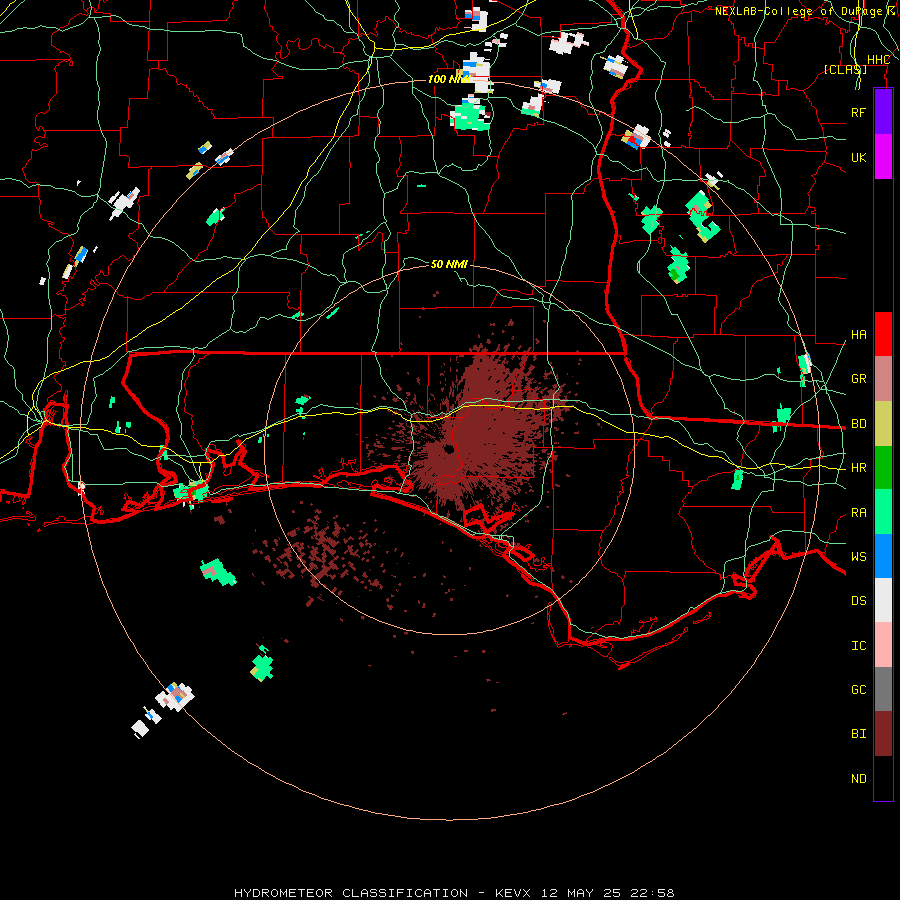Click the RF purple legend swatch
The image size is (900, 900).
[883, 112]
